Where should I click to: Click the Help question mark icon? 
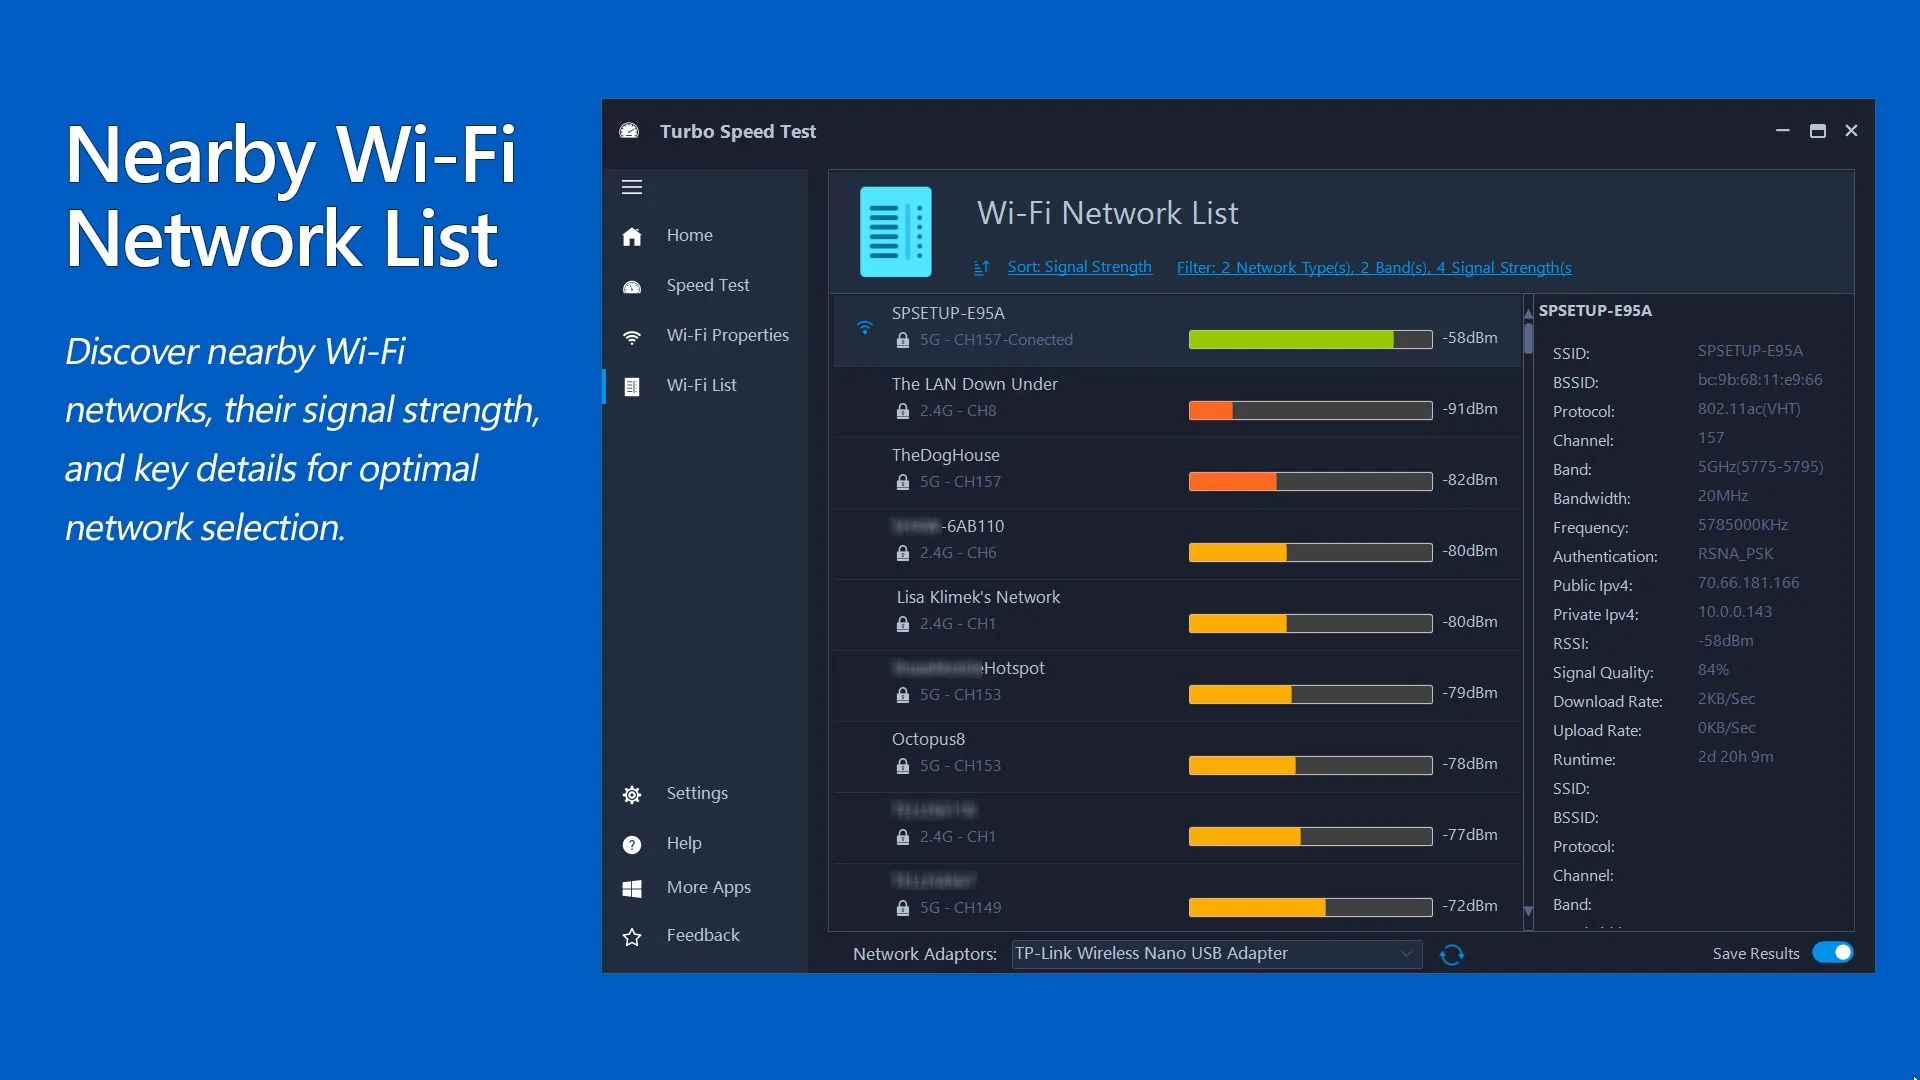632,845
